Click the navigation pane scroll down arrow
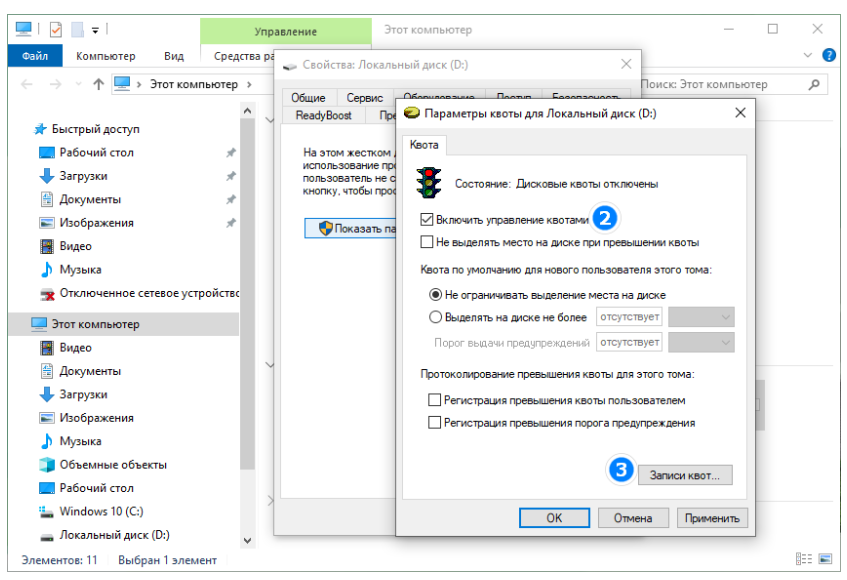Viewport: 847px width, 580px height. [x=247, y=541]
